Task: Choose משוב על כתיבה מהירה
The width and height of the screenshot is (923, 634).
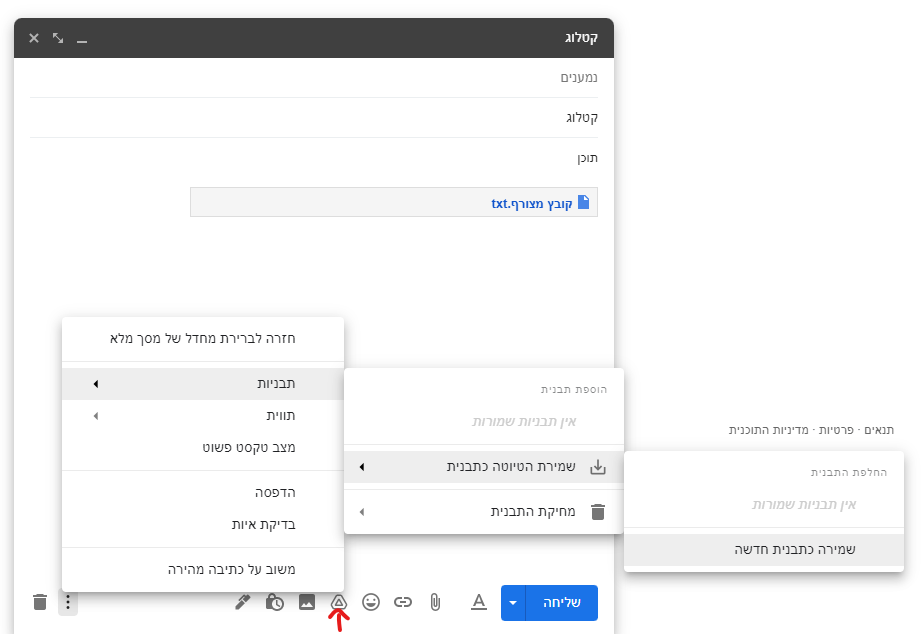Action: [x=202, y=569]
